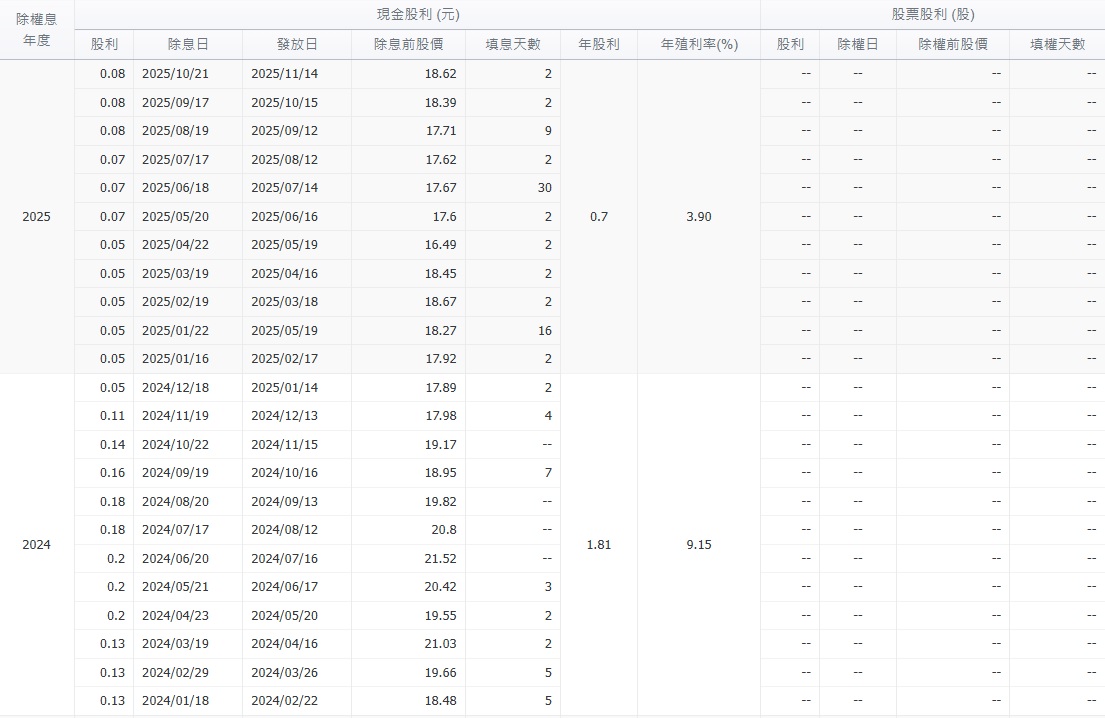Click the 填息天數 column header

pos(513,44)
